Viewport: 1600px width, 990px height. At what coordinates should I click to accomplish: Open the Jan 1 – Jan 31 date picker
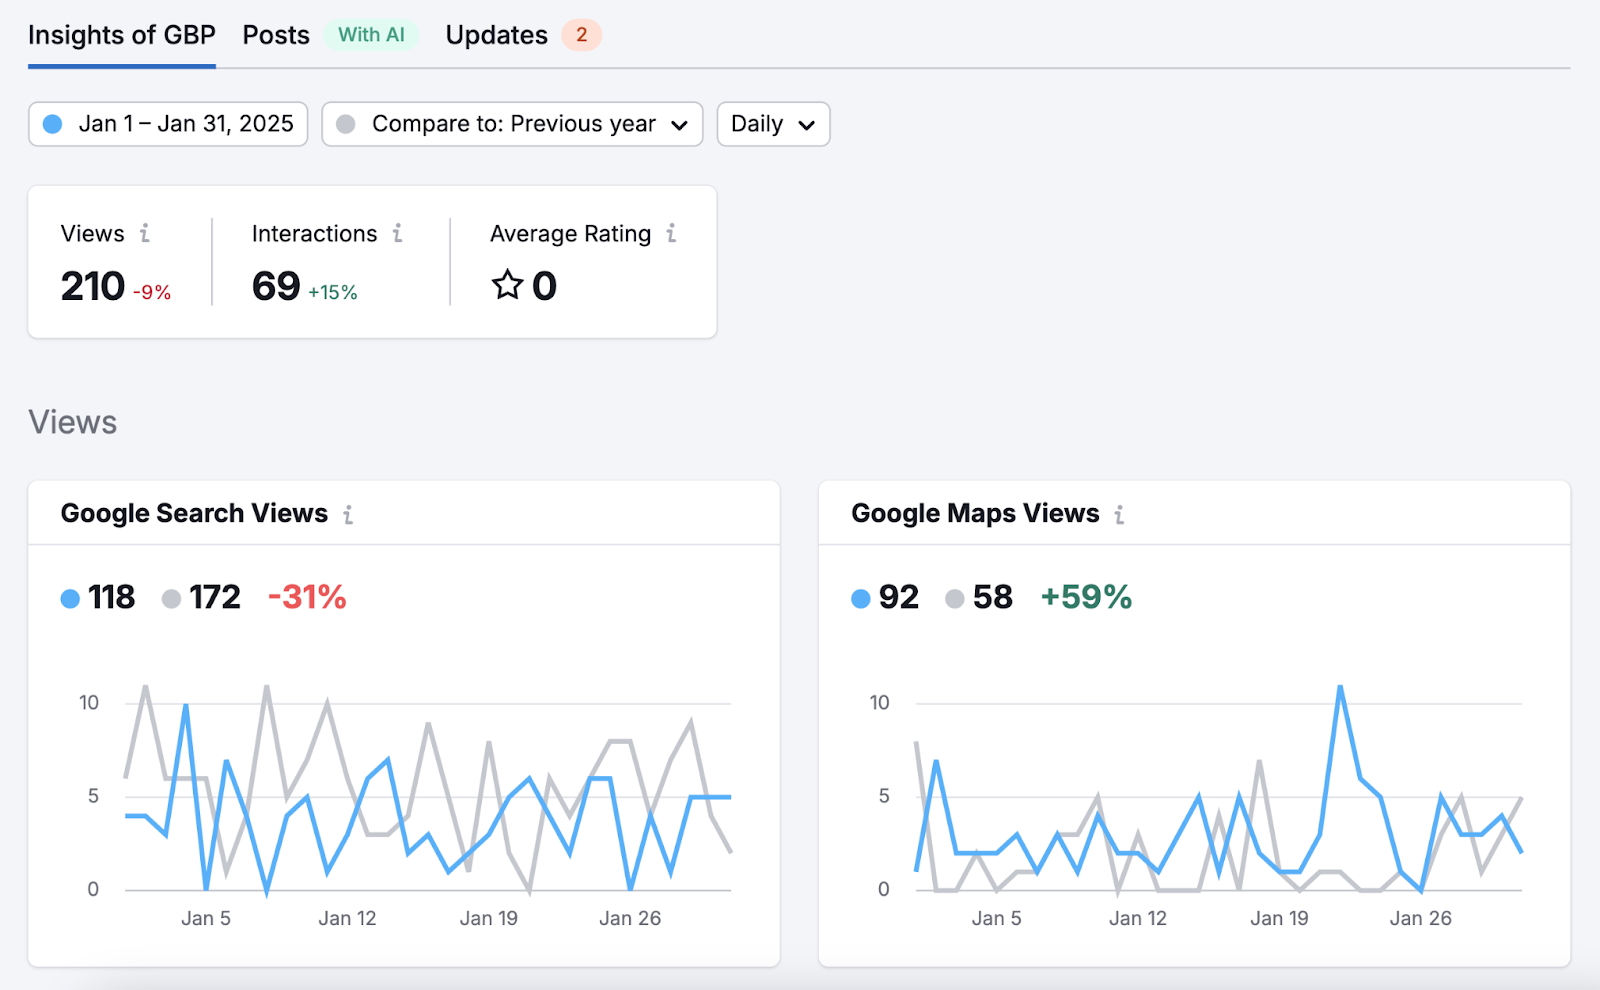[x=167, y=124]
